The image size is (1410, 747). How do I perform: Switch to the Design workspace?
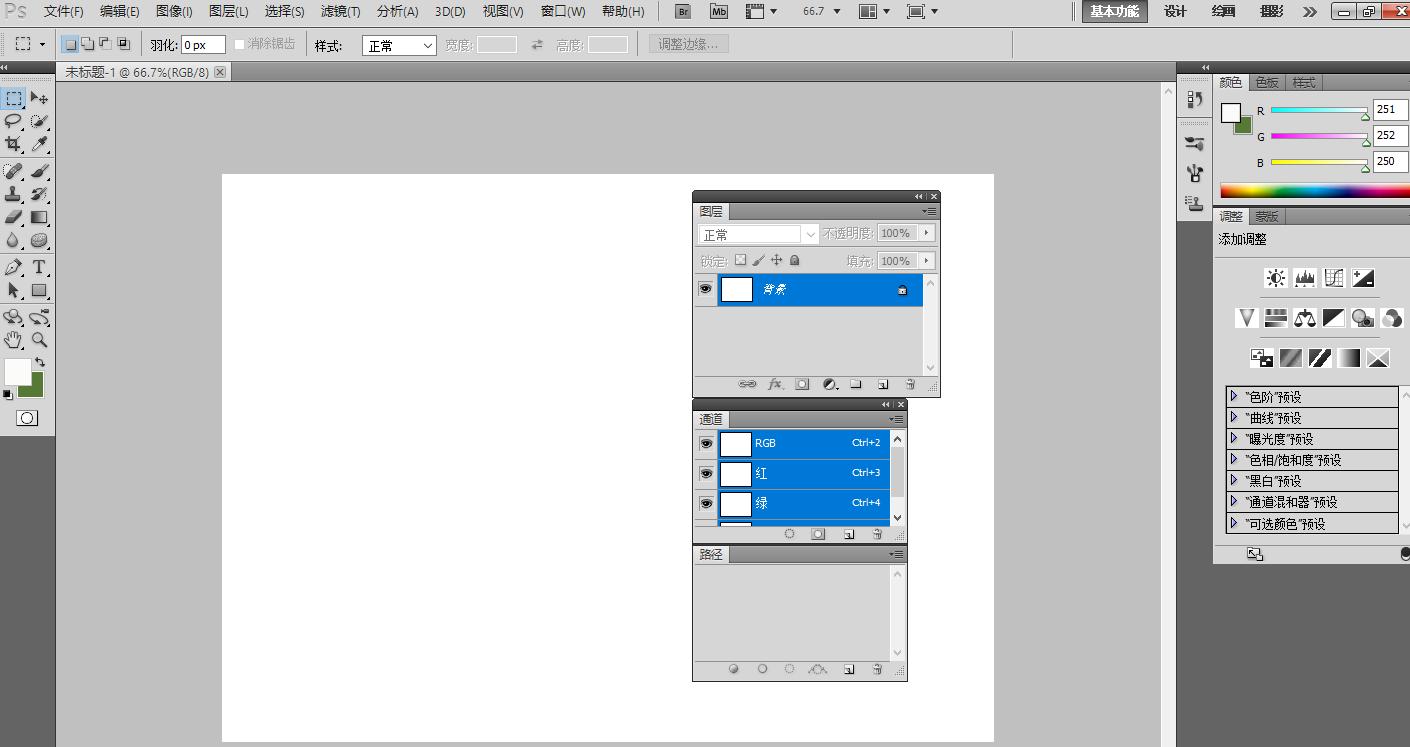coord(1175,12)
